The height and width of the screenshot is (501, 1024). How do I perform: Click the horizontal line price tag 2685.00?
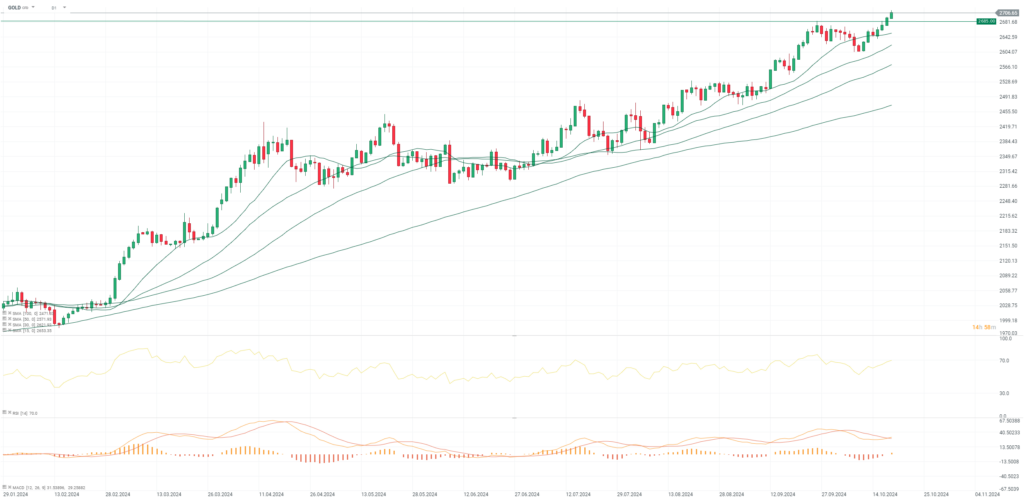(986, 21)
